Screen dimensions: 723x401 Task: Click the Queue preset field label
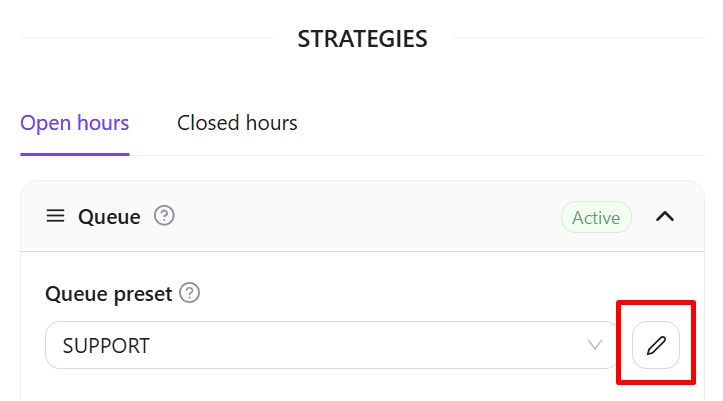[109, 294]
